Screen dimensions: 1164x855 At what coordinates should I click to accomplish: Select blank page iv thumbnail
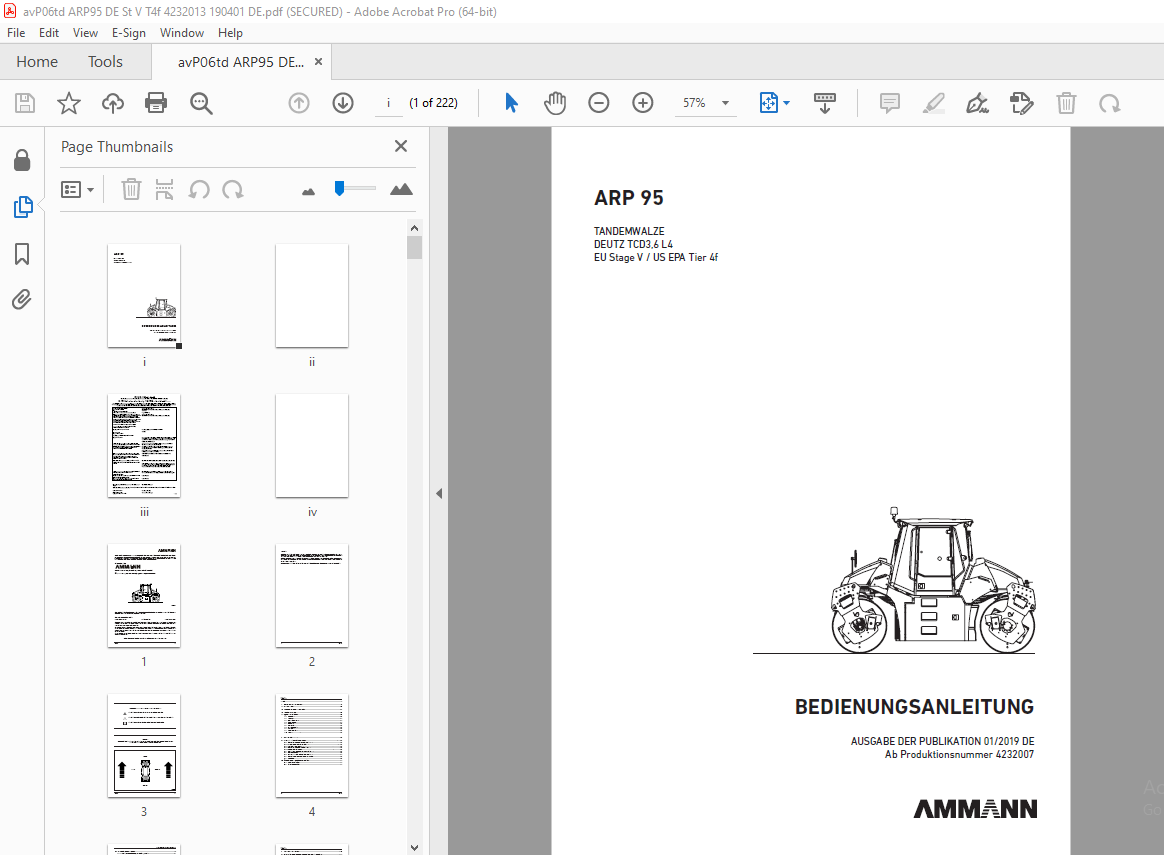(x=312, y=445)
